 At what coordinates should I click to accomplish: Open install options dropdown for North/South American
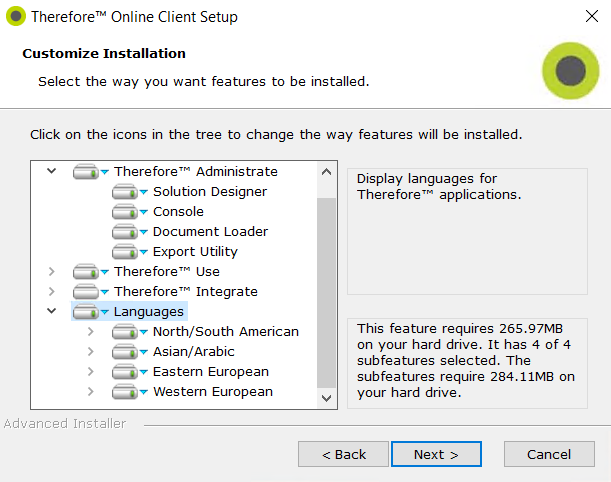(x=144, y=332)
